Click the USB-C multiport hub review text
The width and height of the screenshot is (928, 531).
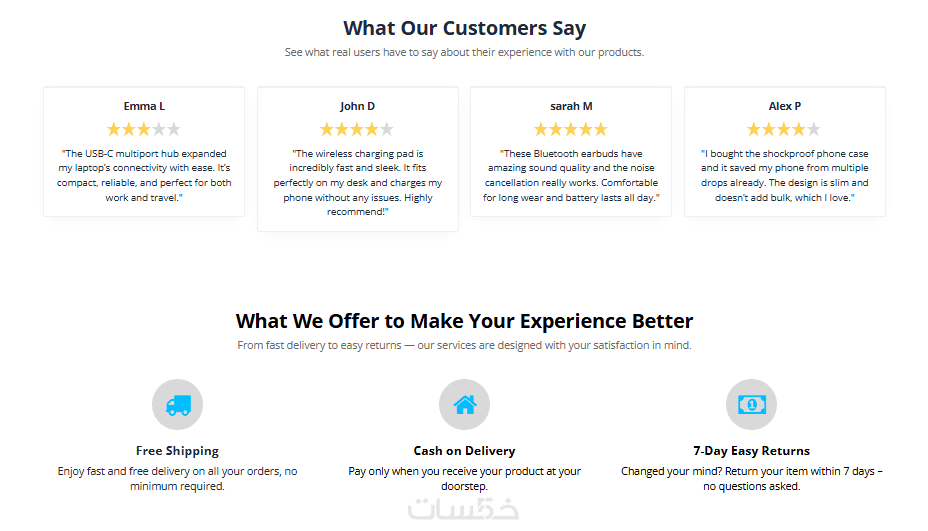[x=144, y=176]
